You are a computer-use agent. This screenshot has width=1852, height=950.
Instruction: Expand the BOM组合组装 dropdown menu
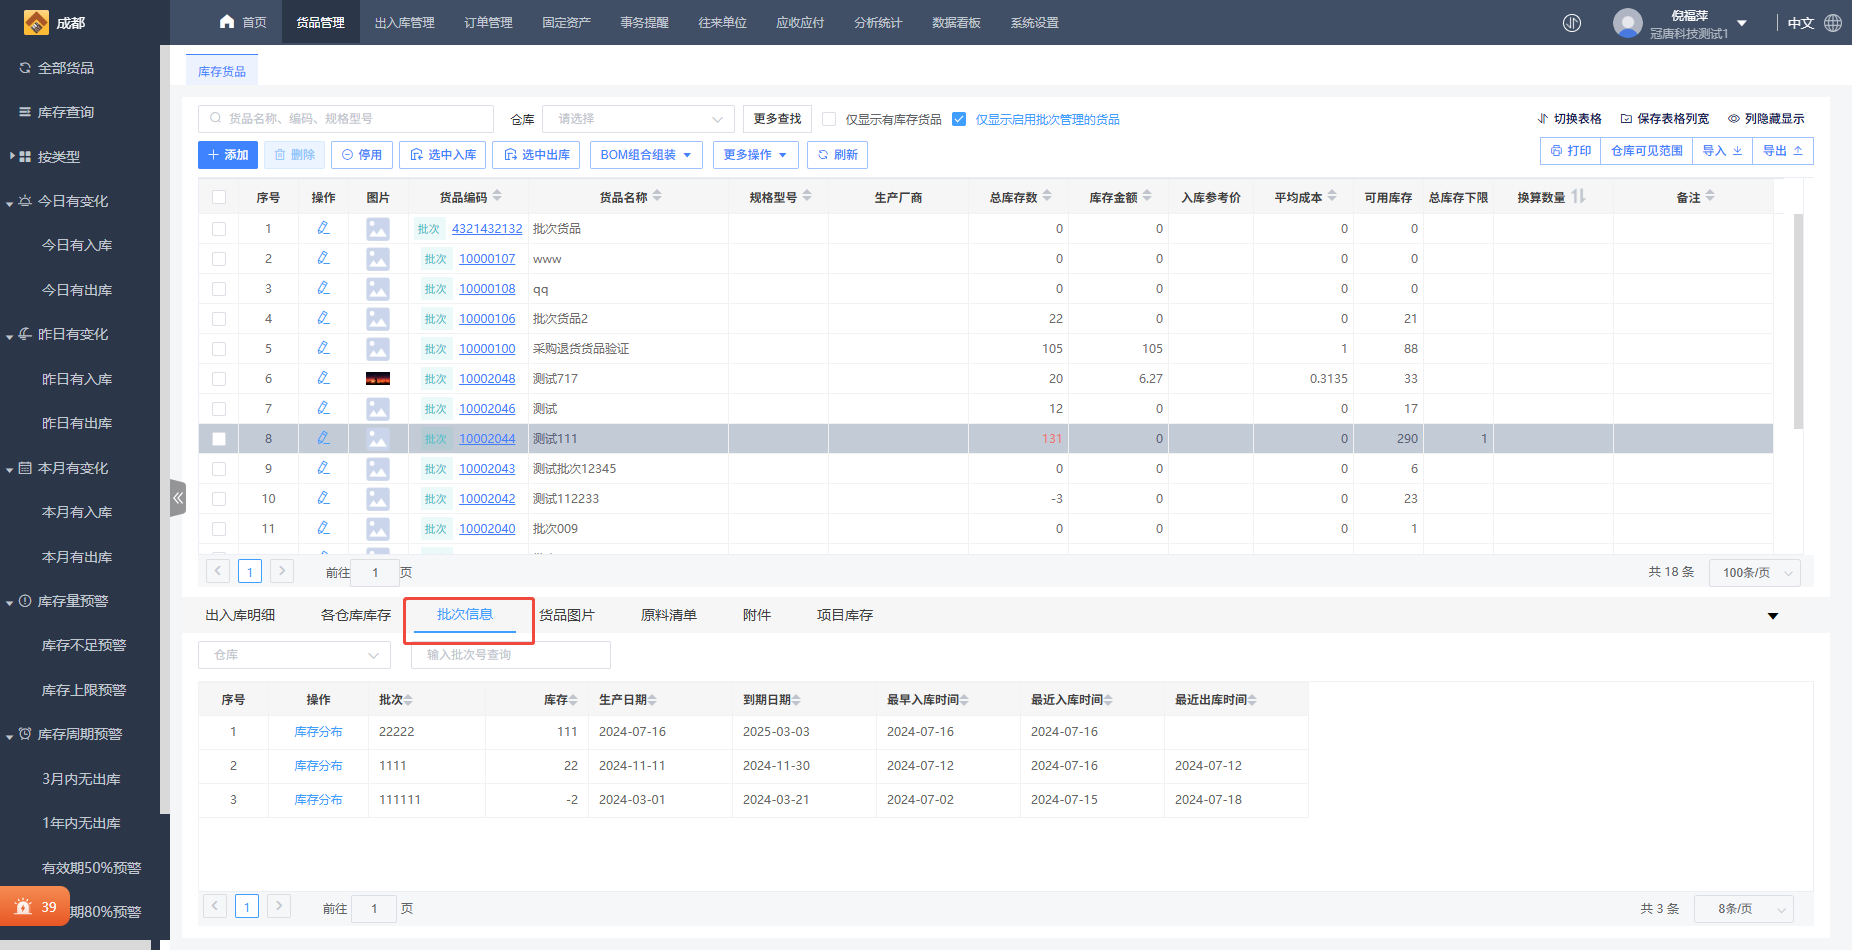click(646, 155)
